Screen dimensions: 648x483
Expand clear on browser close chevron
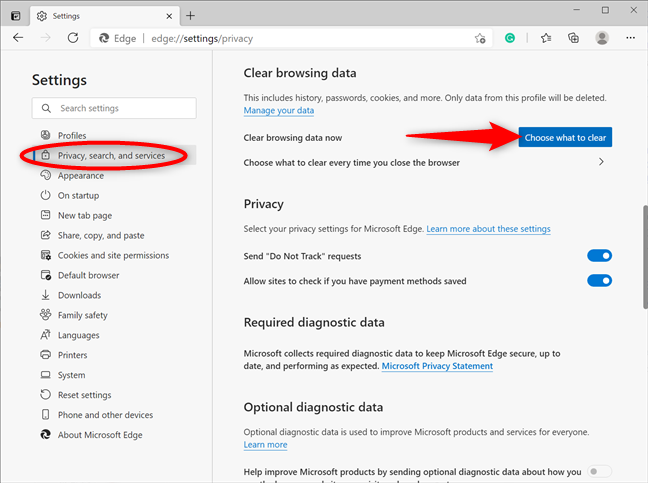pyautogui.click(x=601, y=162)
